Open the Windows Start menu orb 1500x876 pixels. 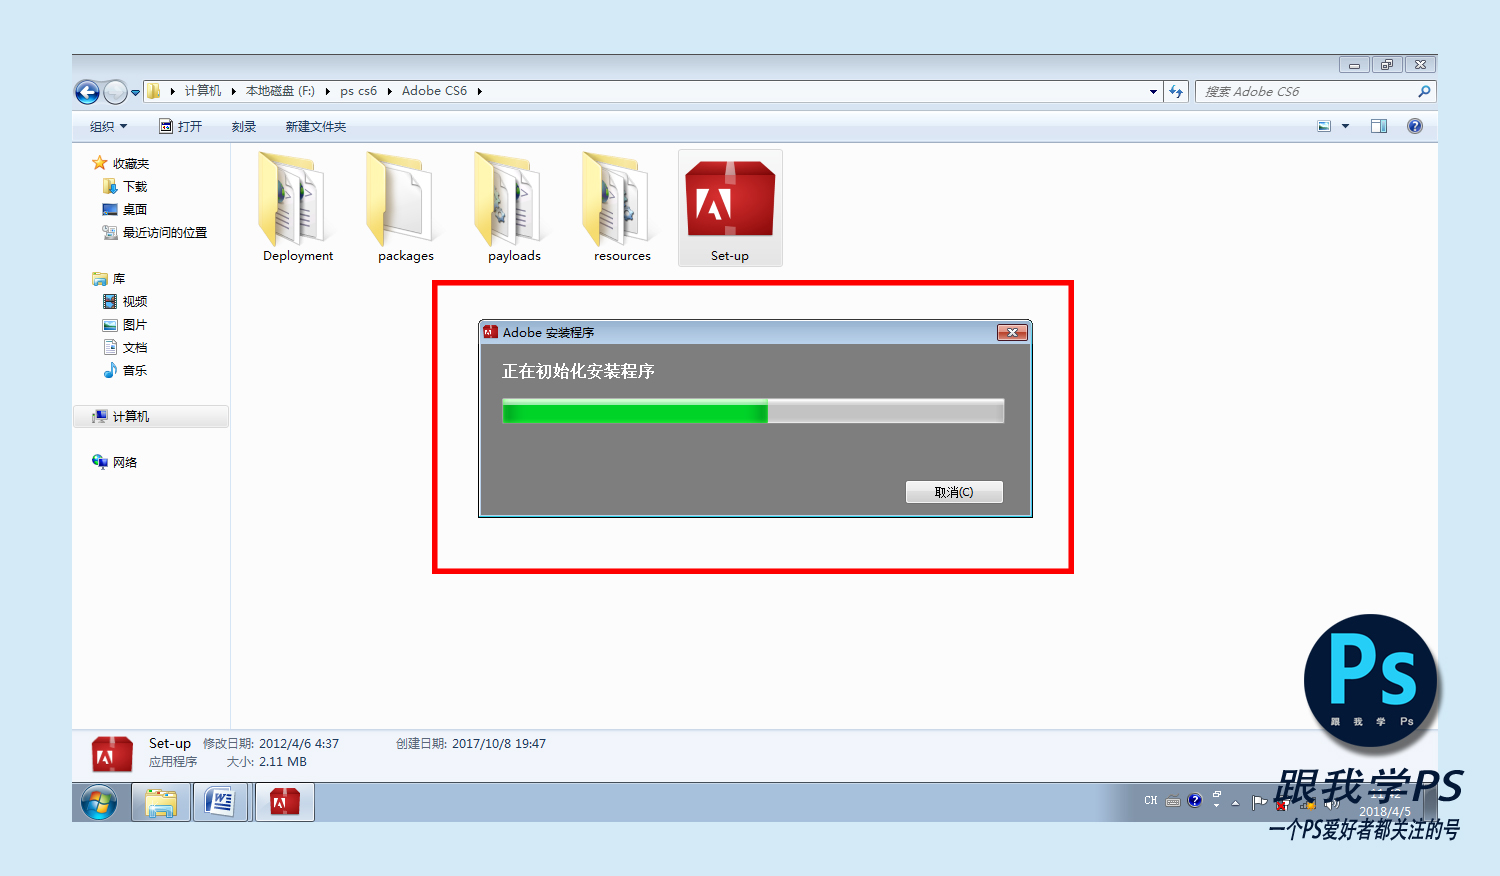[x=99, y=802]
